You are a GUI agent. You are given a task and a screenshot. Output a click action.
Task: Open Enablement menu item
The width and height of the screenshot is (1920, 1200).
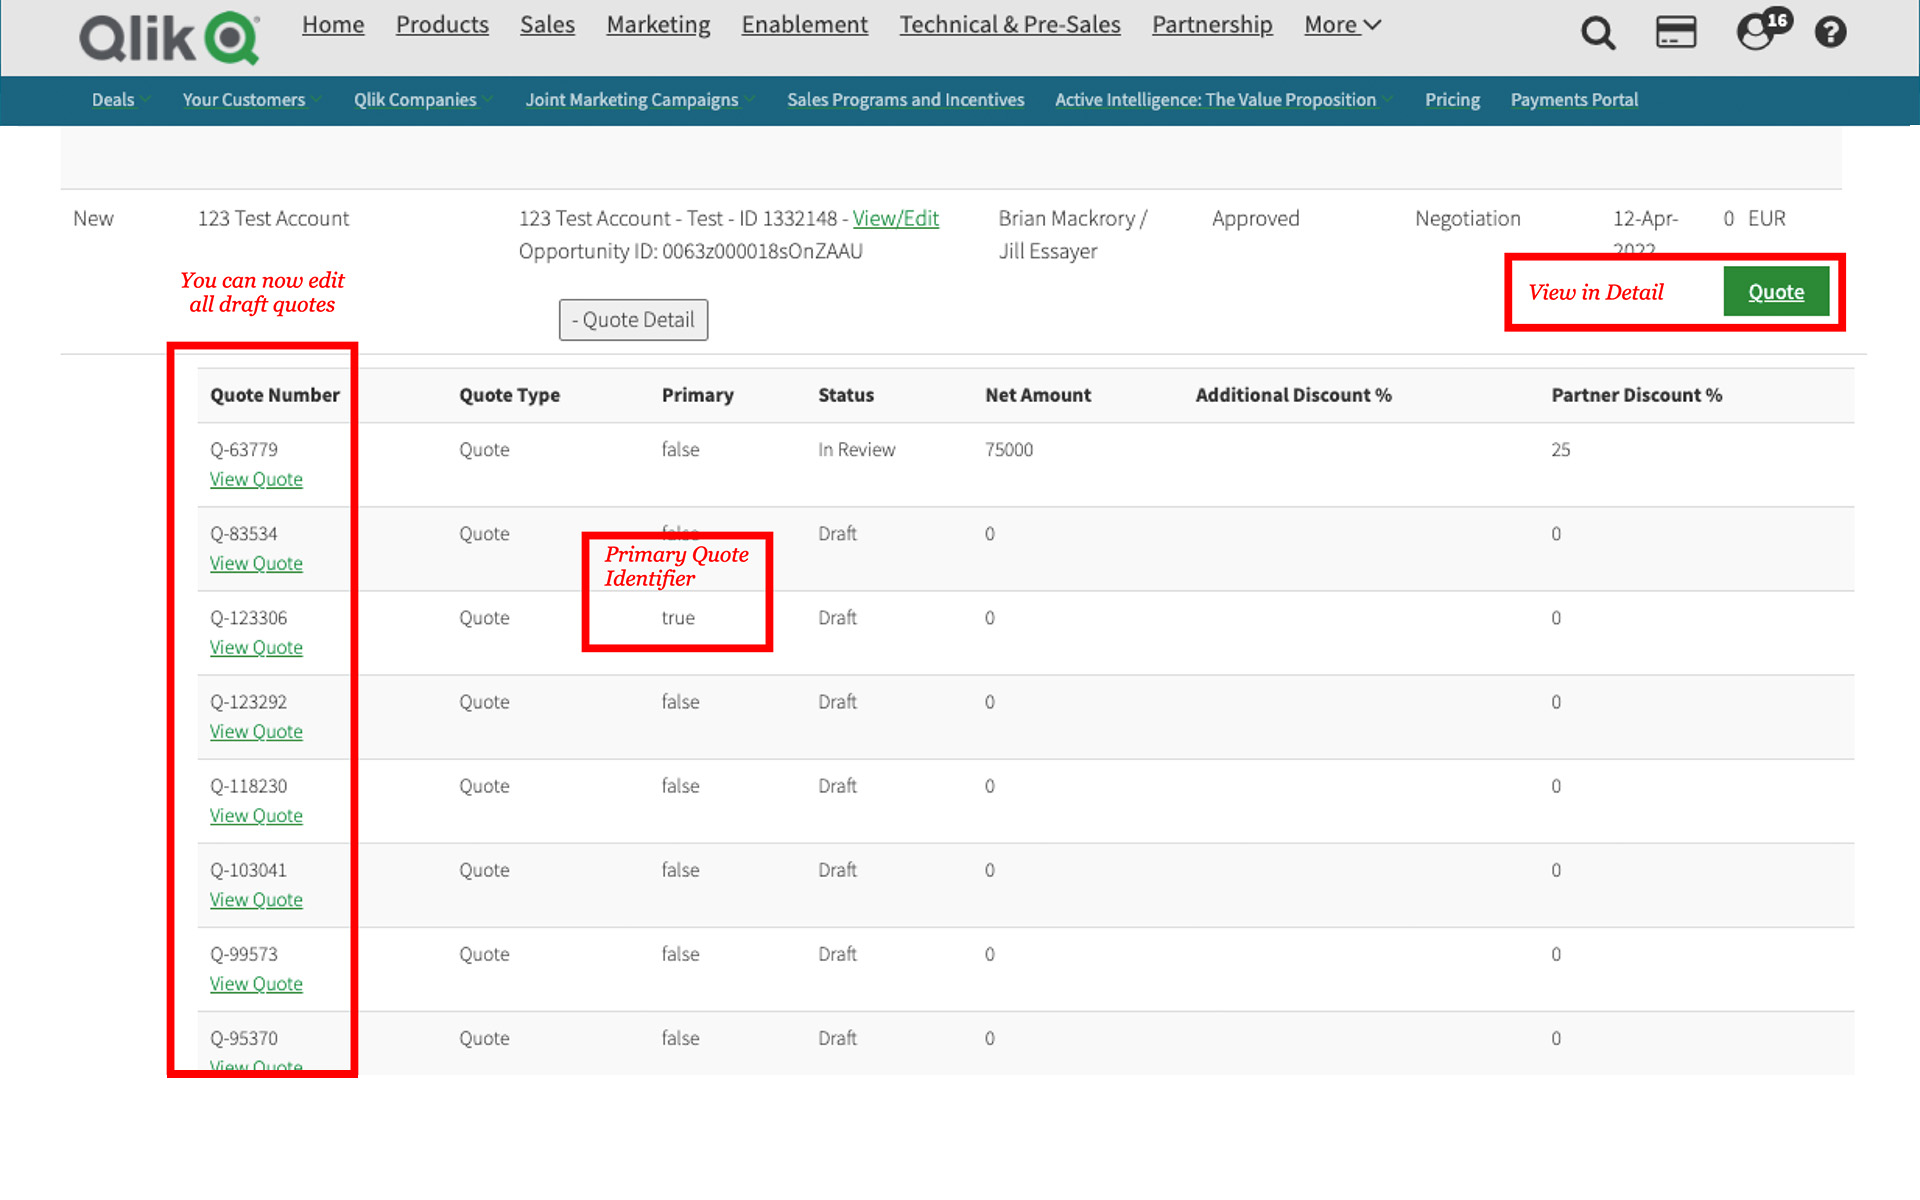[x=804, y=25]
